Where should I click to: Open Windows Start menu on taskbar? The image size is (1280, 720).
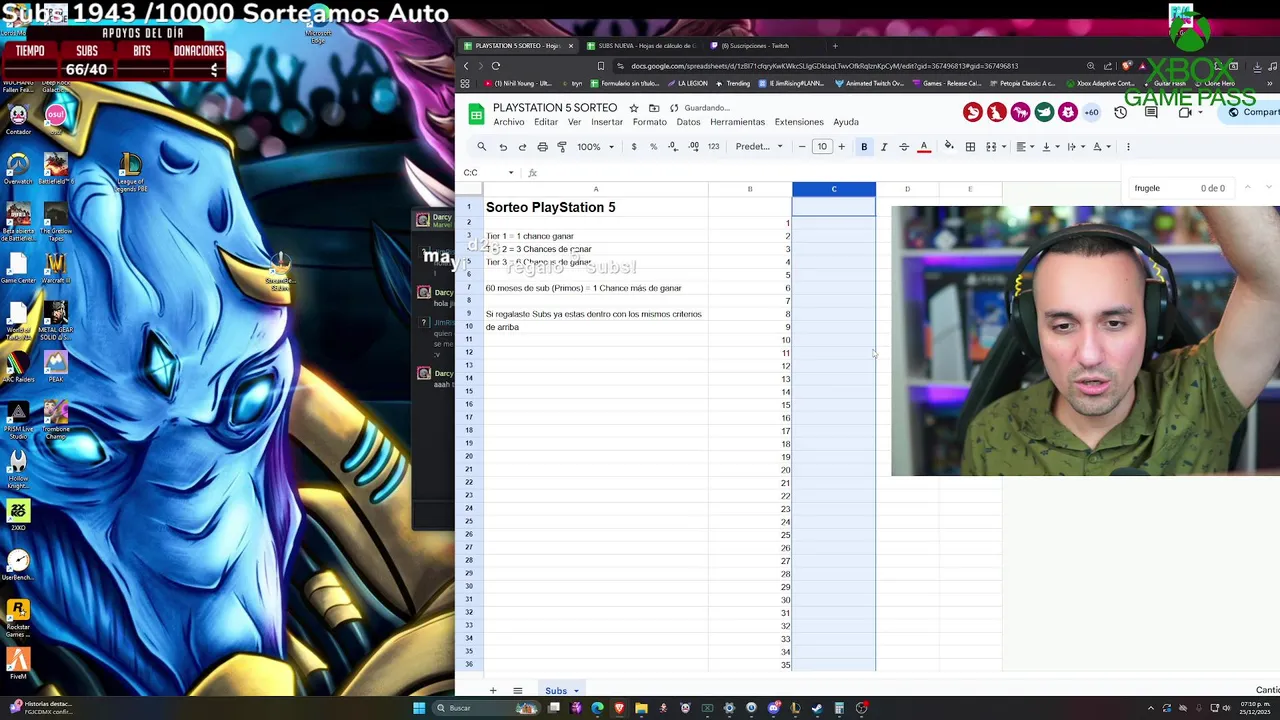point(419,708)
